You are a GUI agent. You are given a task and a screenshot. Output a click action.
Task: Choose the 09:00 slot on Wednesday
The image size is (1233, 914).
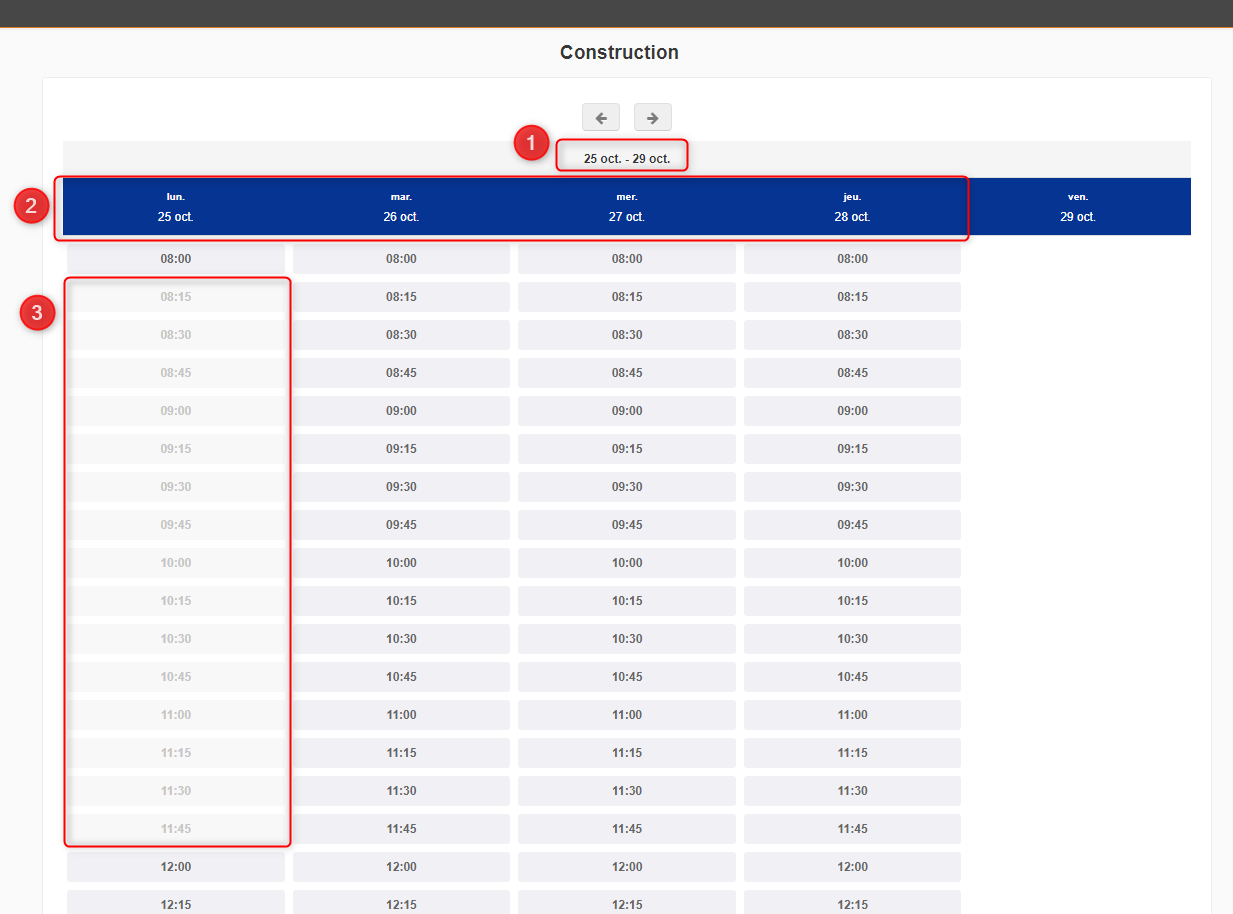click(627, 411)
